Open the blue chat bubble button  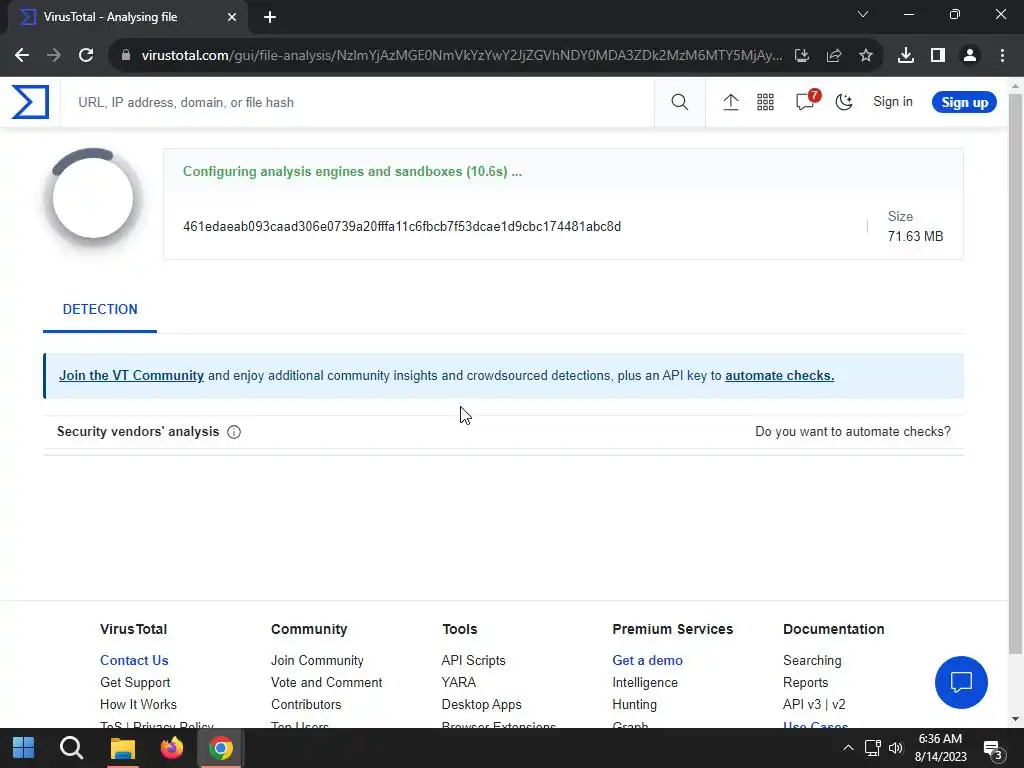(x=961, y=682)
